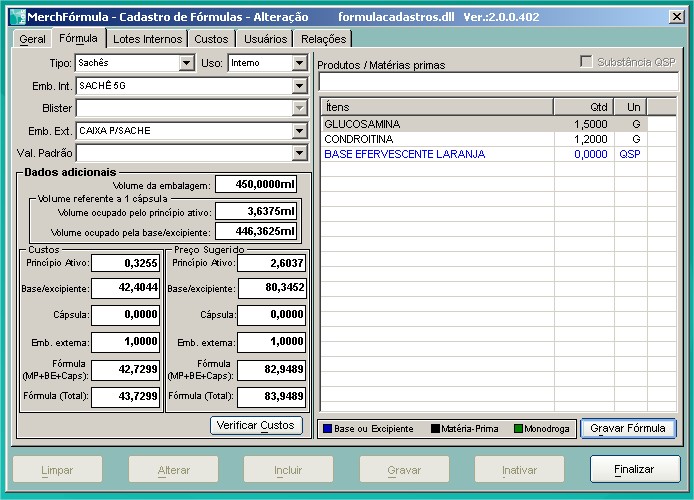The height and width of the screenshot is (500, 694).
Task: Expand the Val. Padrão dropdown
Action: point(299,153)
